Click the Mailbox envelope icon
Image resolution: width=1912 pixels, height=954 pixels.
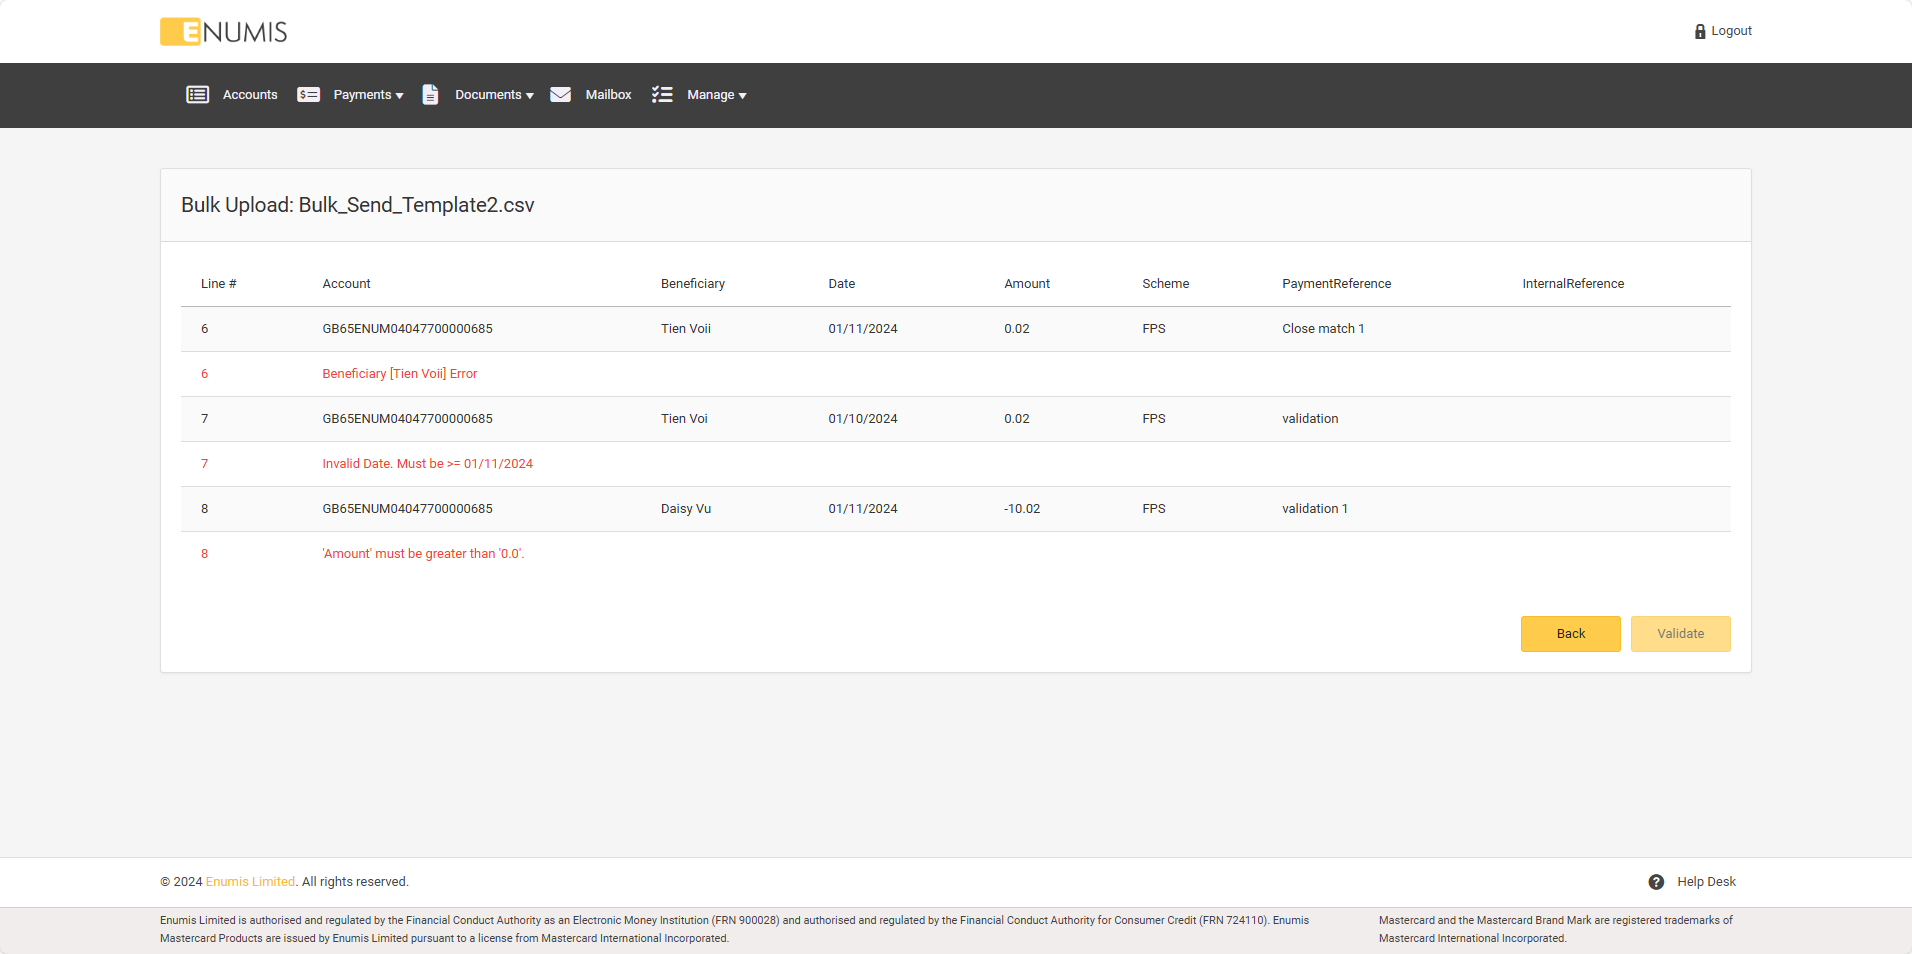tap(561, 95)
